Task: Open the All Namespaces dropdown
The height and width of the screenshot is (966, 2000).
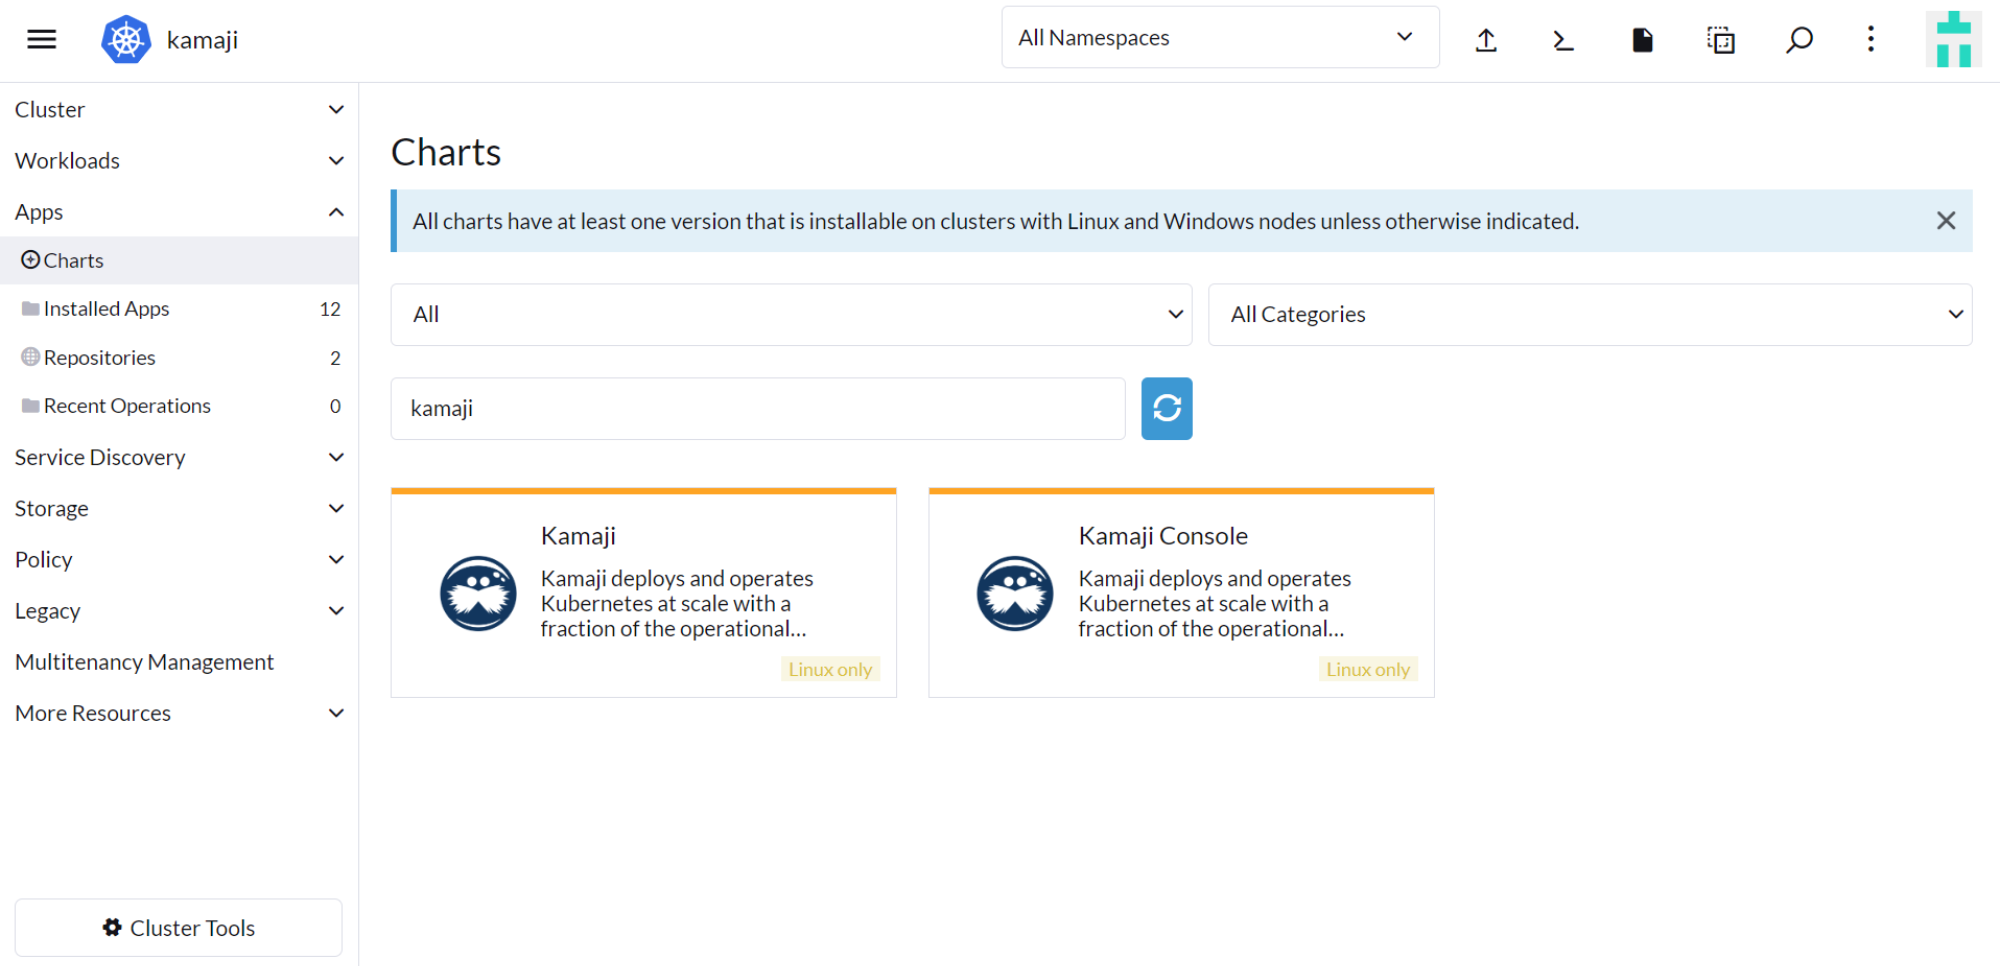Action: [x=1219, y=38]
